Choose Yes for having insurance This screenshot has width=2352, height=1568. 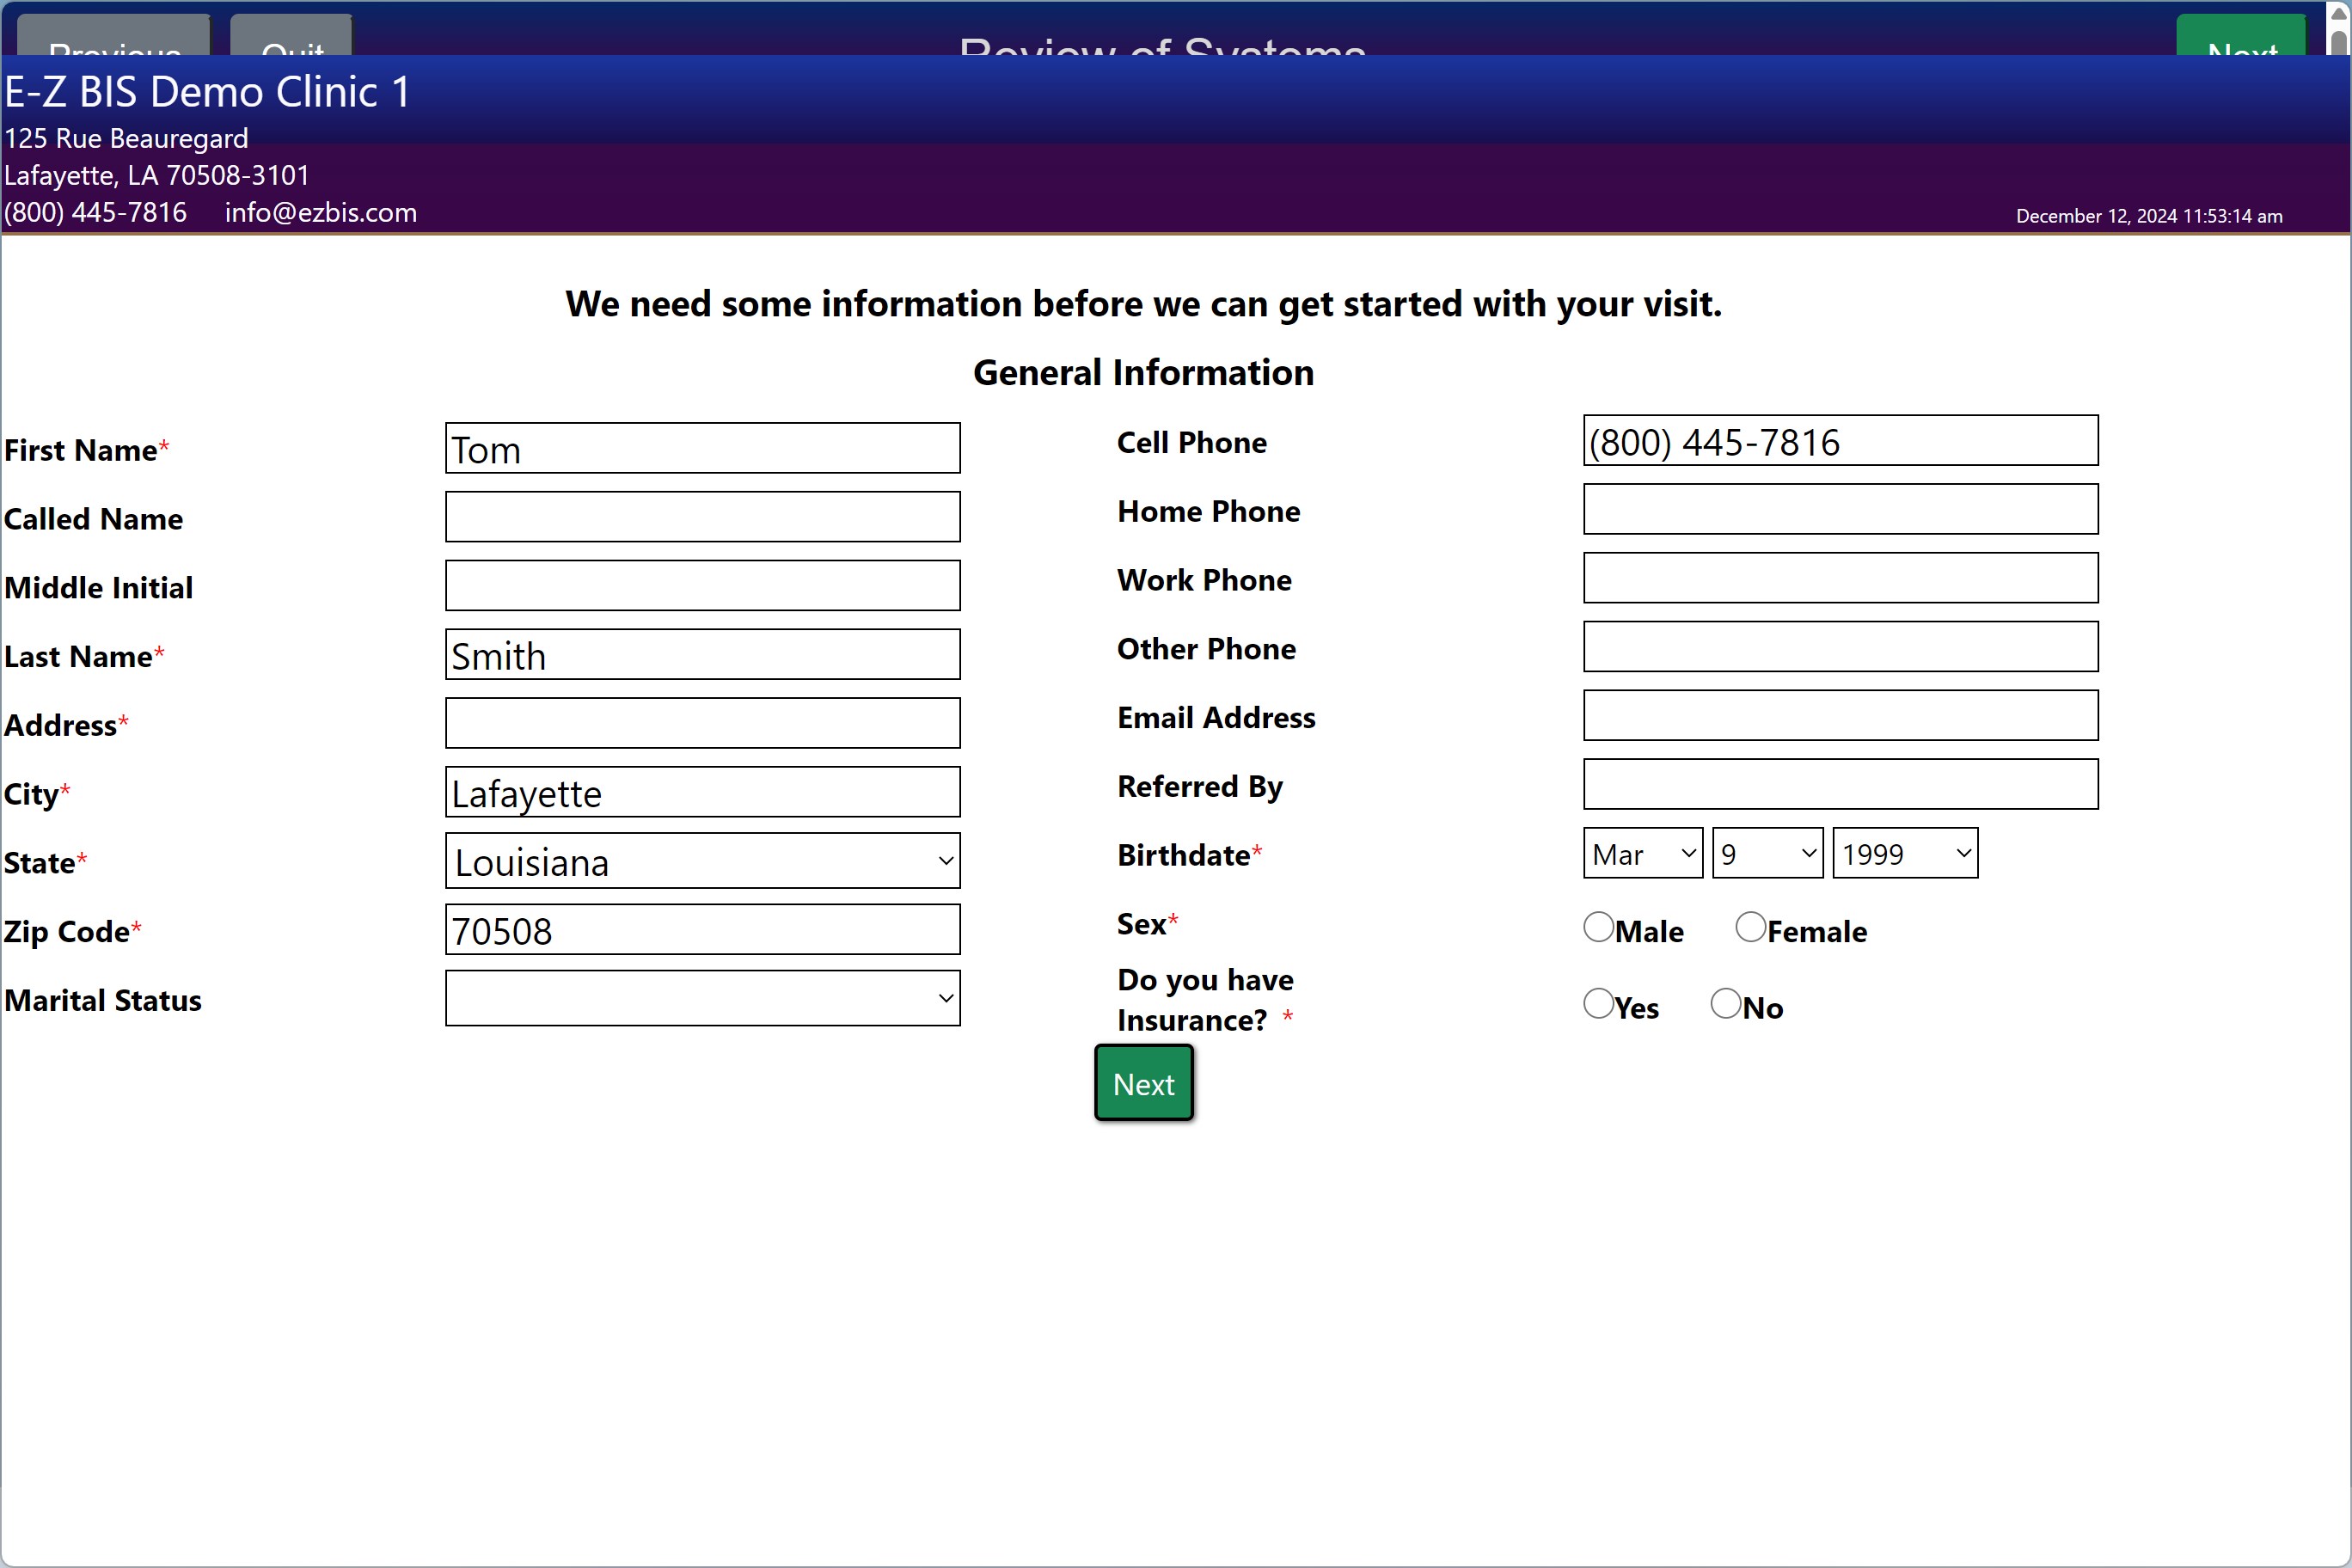point(1598,1003)
